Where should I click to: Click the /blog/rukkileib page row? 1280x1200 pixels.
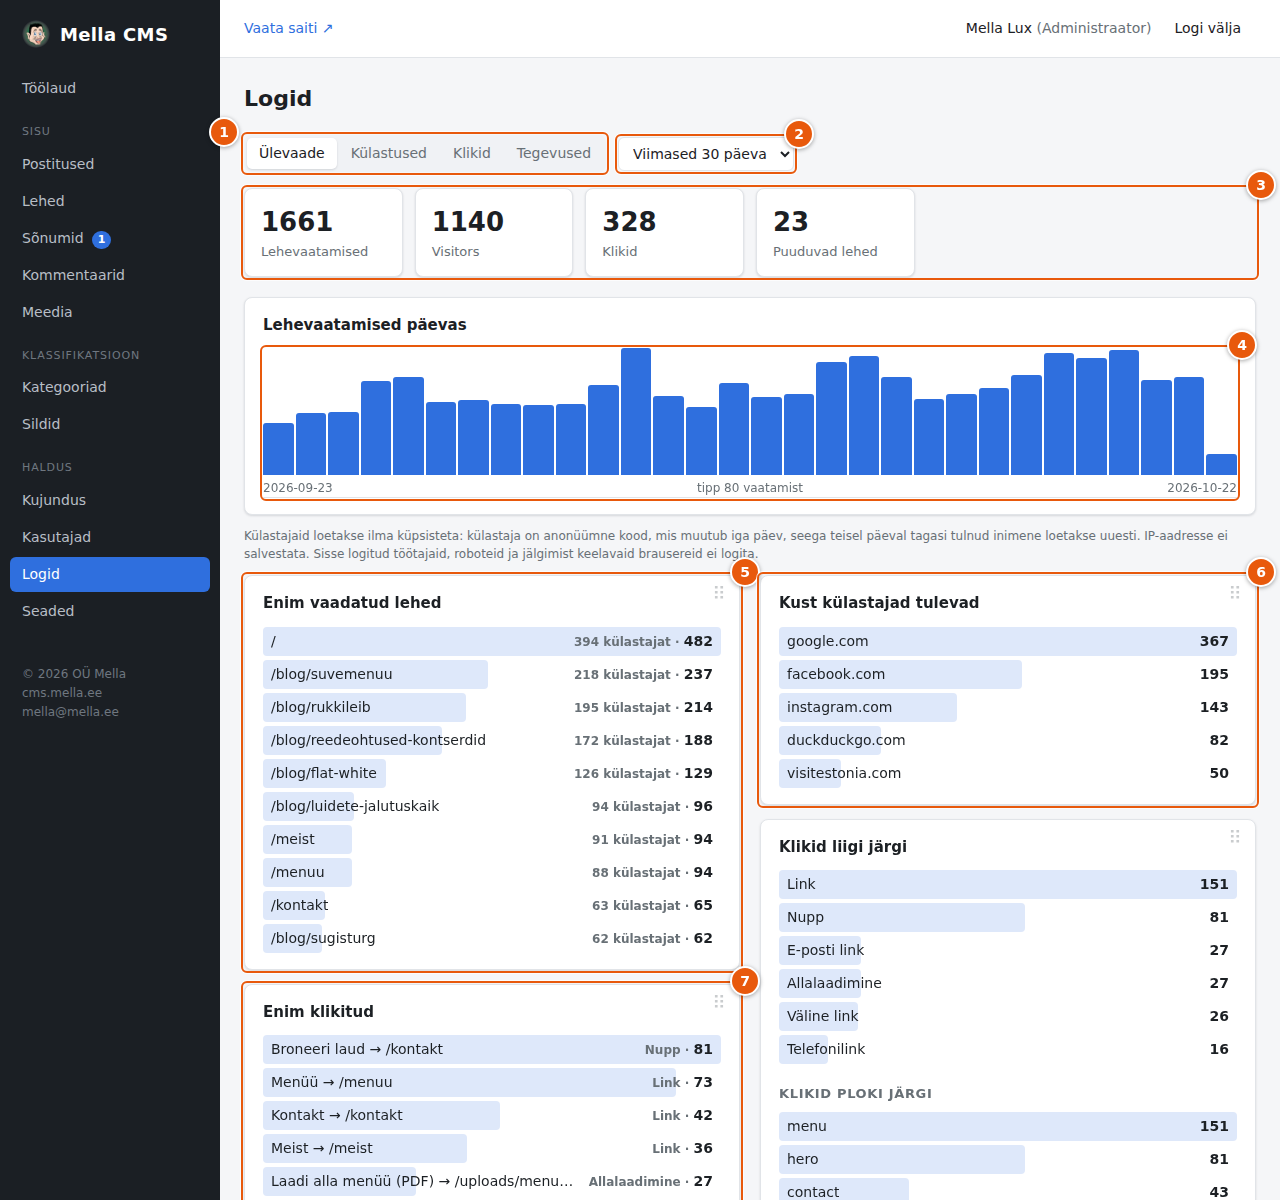(x=492, y=707)
